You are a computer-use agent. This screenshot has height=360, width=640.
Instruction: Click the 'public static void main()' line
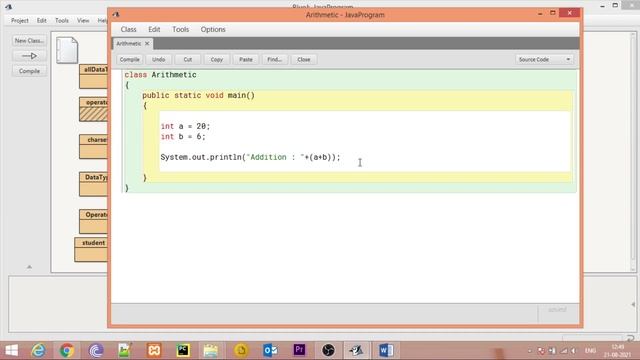(x=198, y=96)
